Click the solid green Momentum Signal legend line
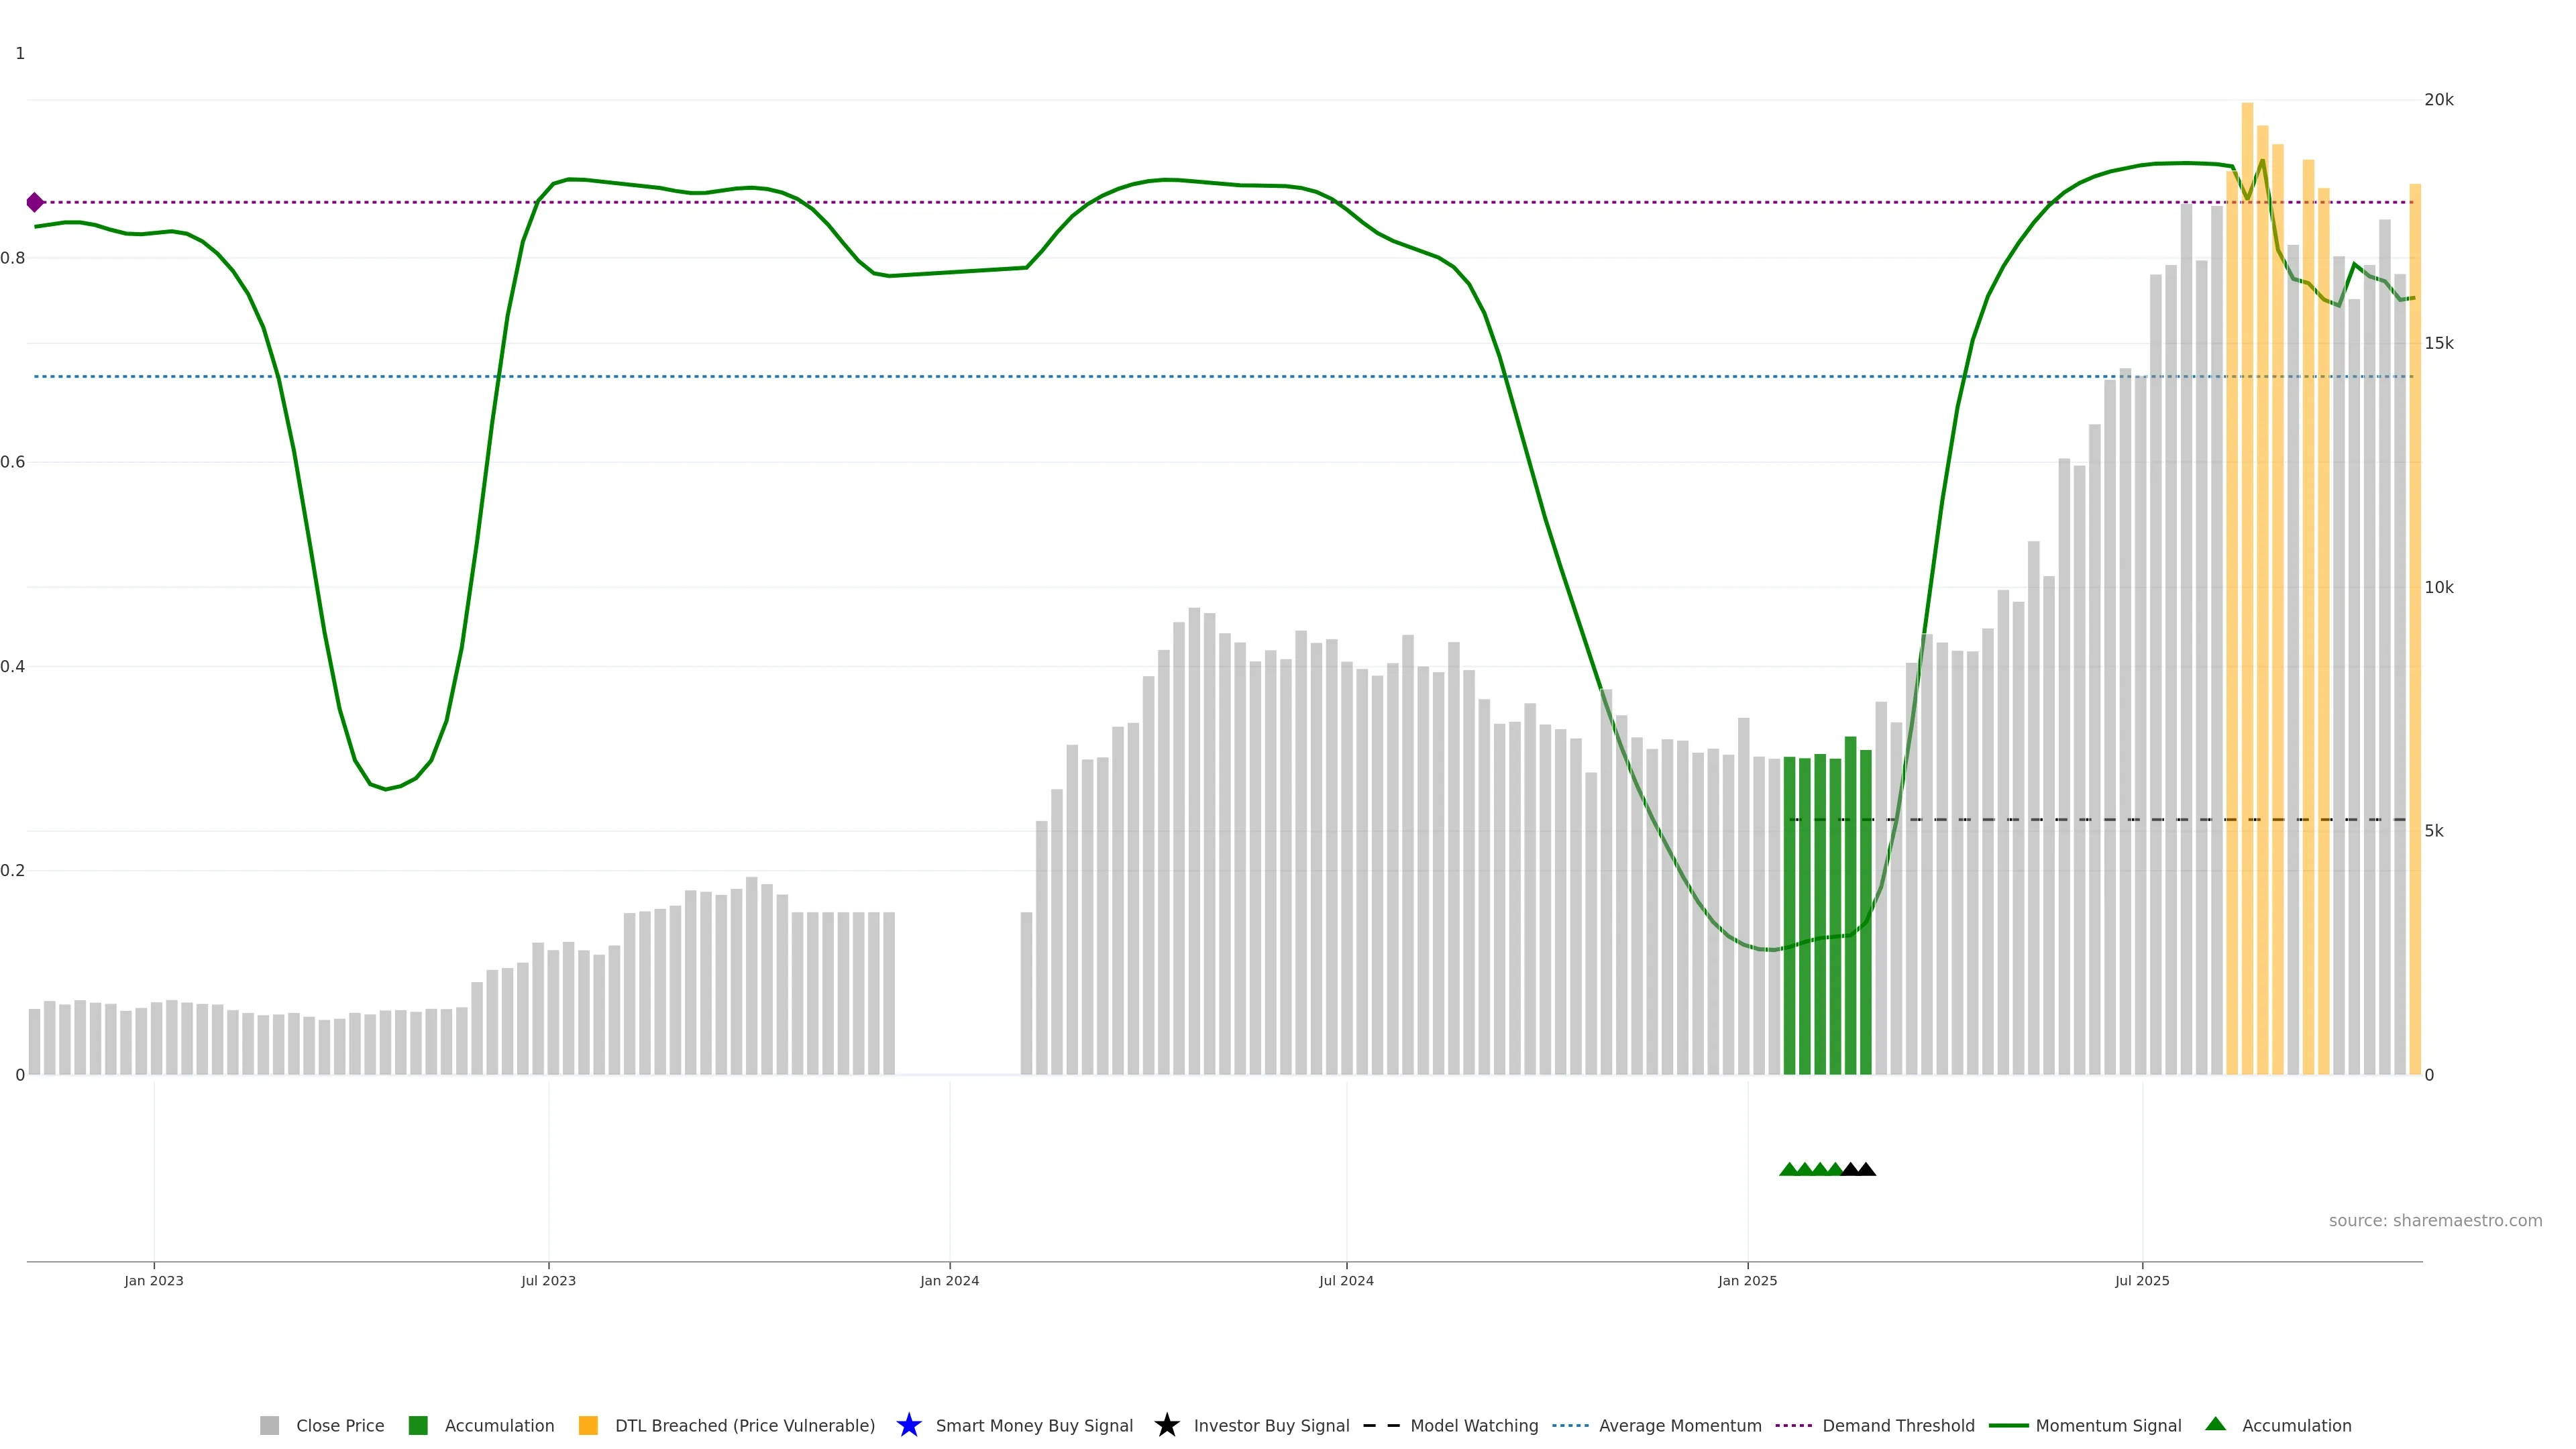2576x1449 pixels. (2008, 1425)
